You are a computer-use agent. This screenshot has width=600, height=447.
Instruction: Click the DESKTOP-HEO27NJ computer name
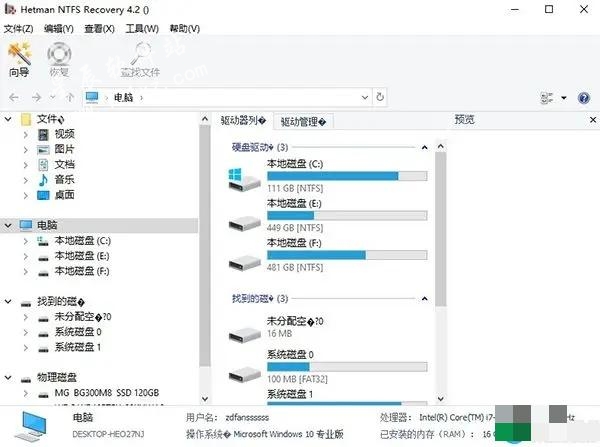tap(108, 434)
